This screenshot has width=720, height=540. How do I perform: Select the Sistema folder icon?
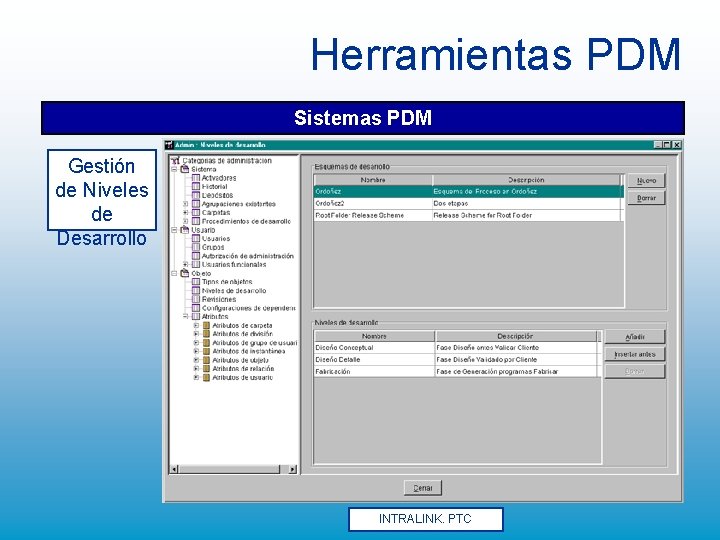[185, 169]
